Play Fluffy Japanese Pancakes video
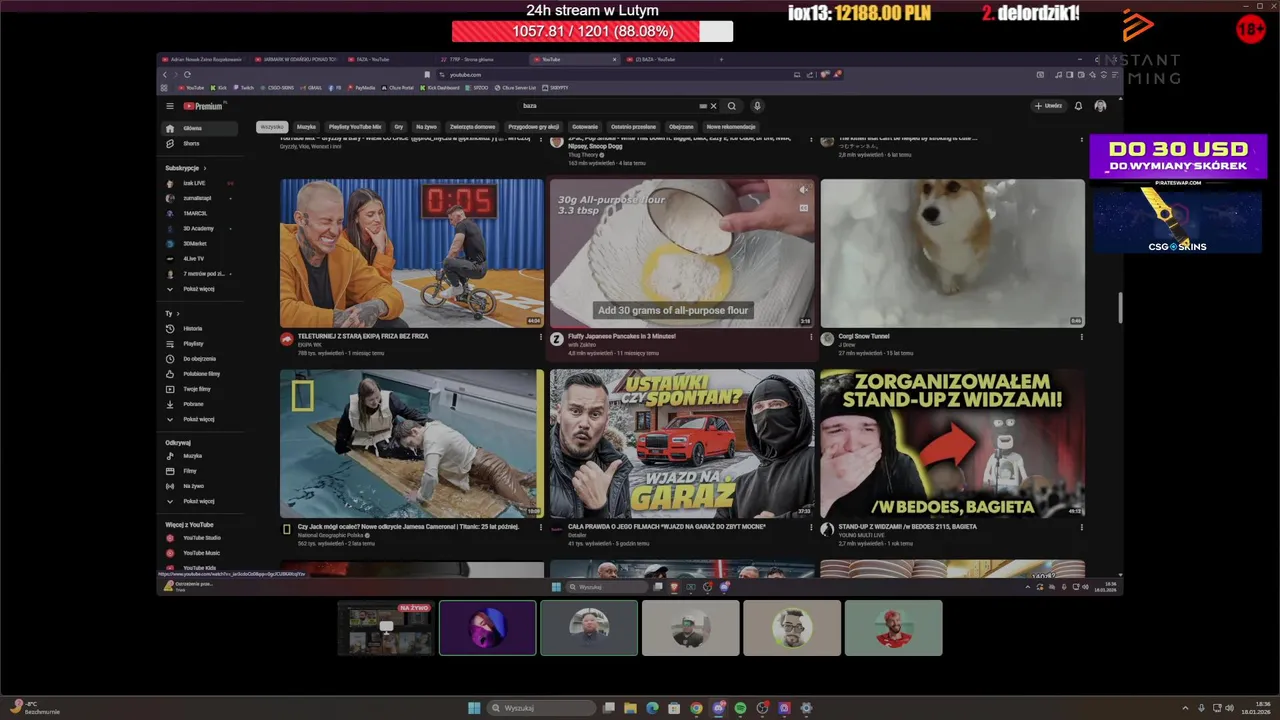The image size is (1280, 720). (682, 253)
